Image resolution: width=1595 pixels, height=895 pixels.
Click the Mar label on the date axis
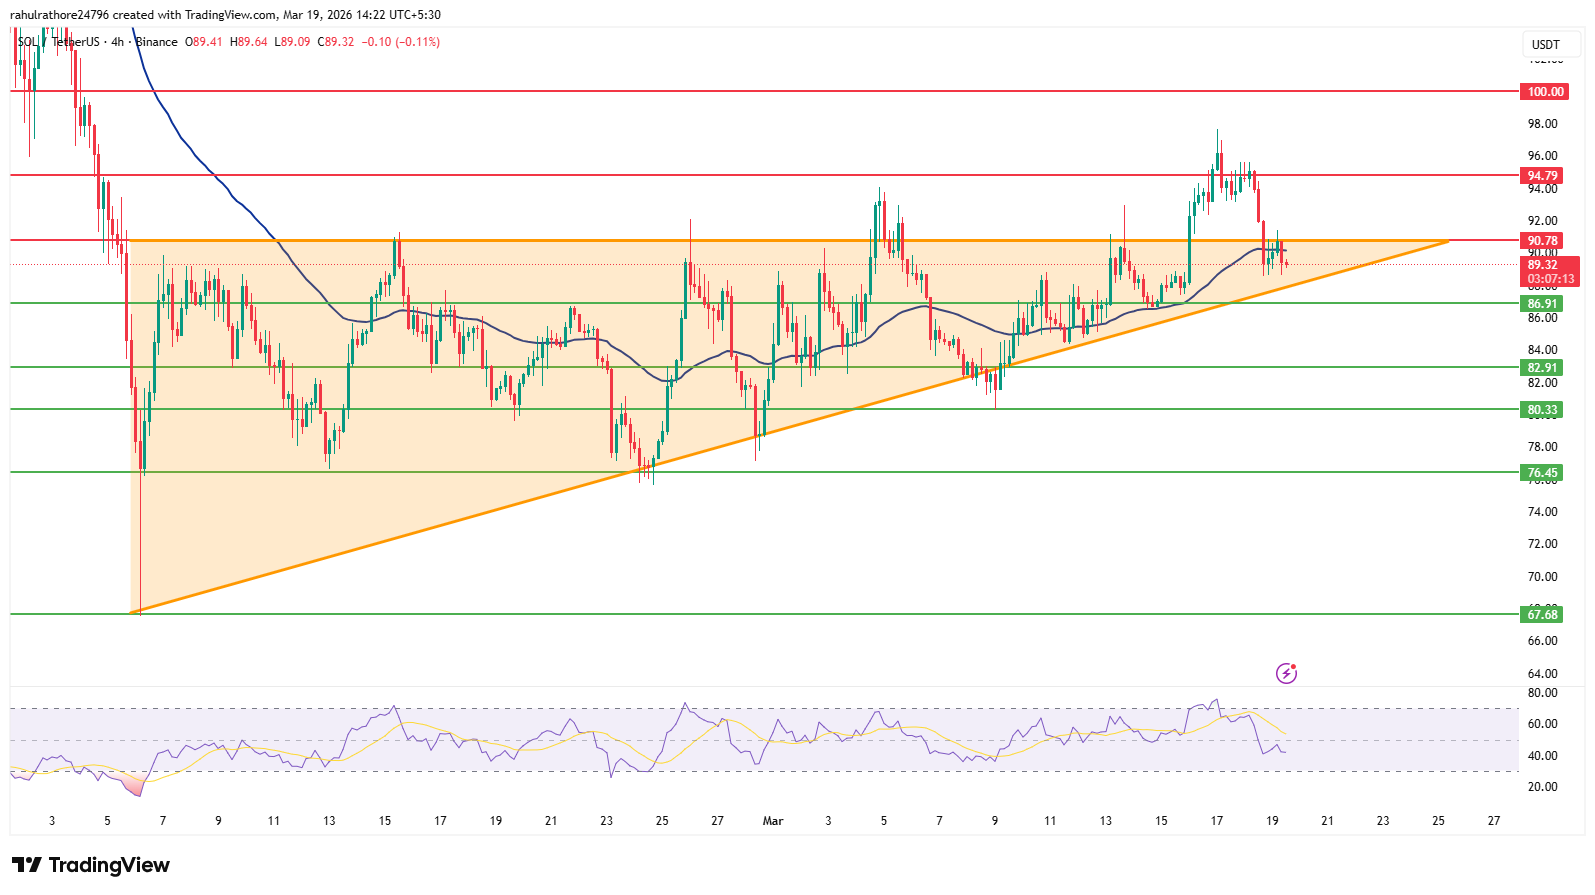tap(773, 821)
